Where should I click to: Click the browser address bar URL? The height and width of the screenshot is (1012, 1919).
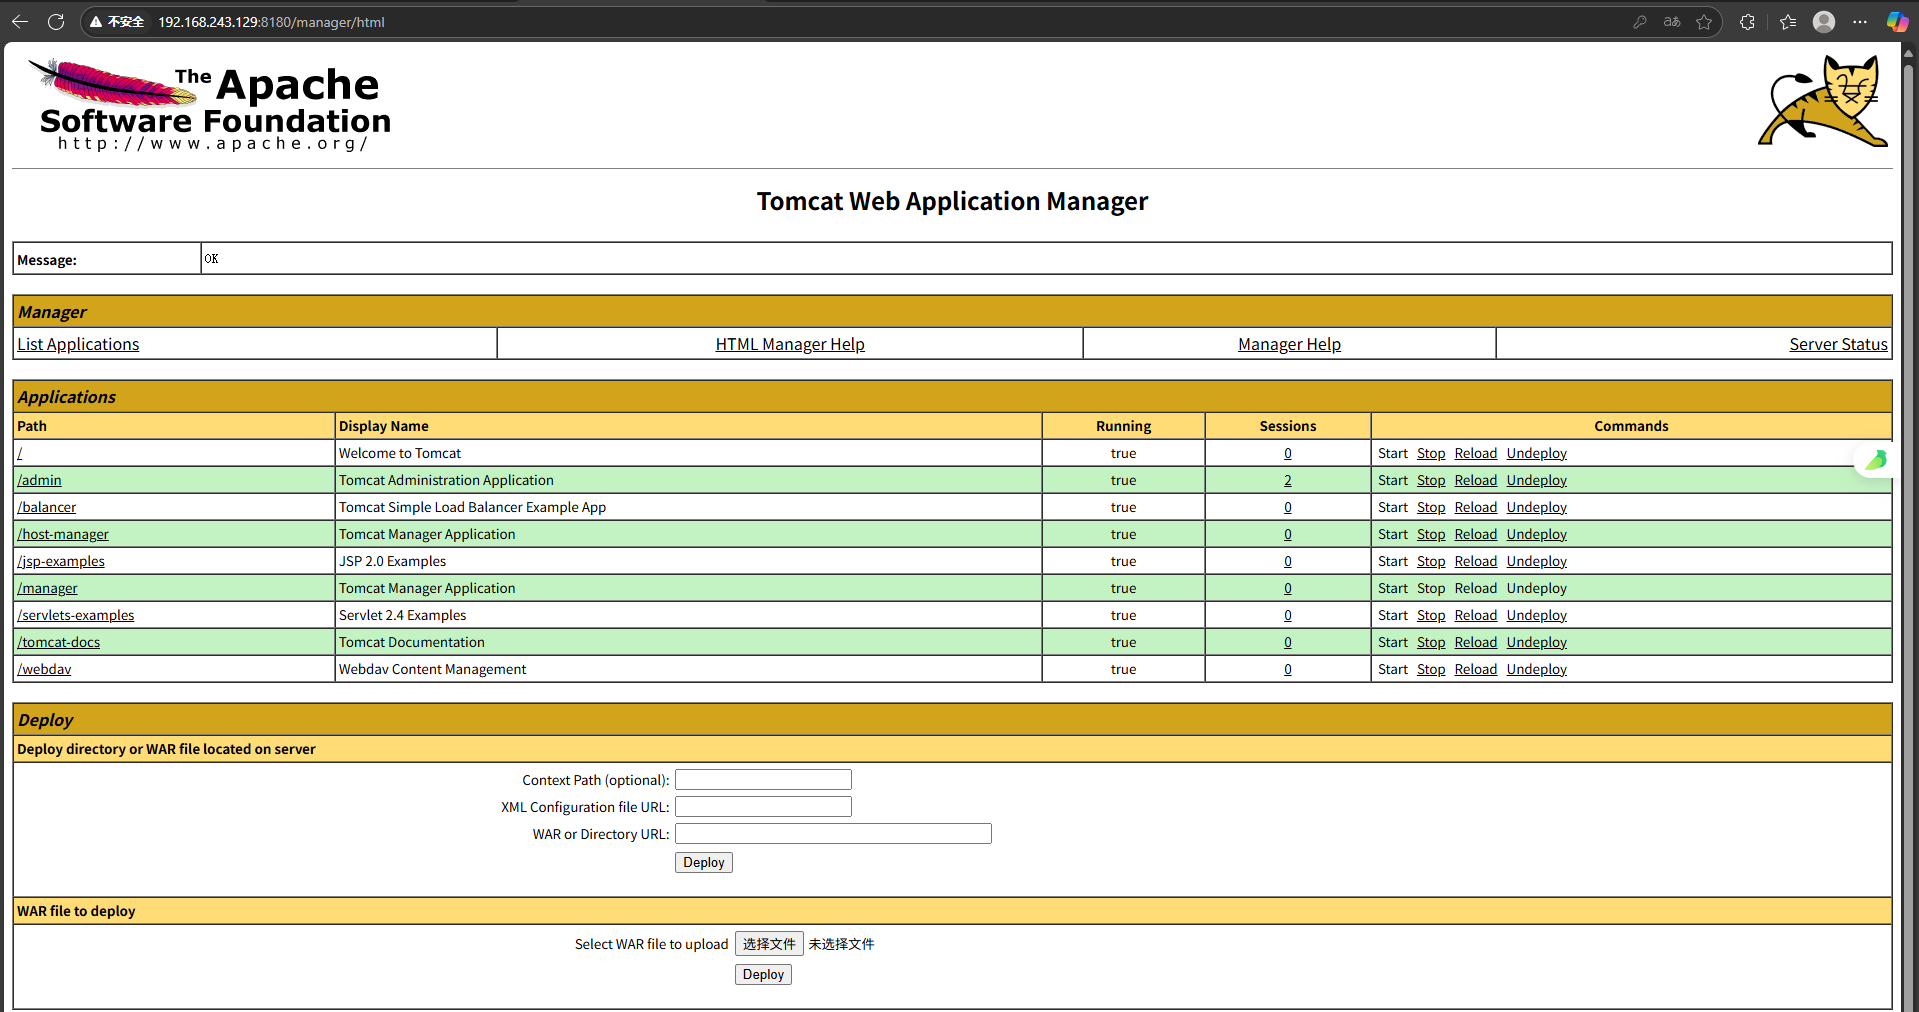pos(271,22)
